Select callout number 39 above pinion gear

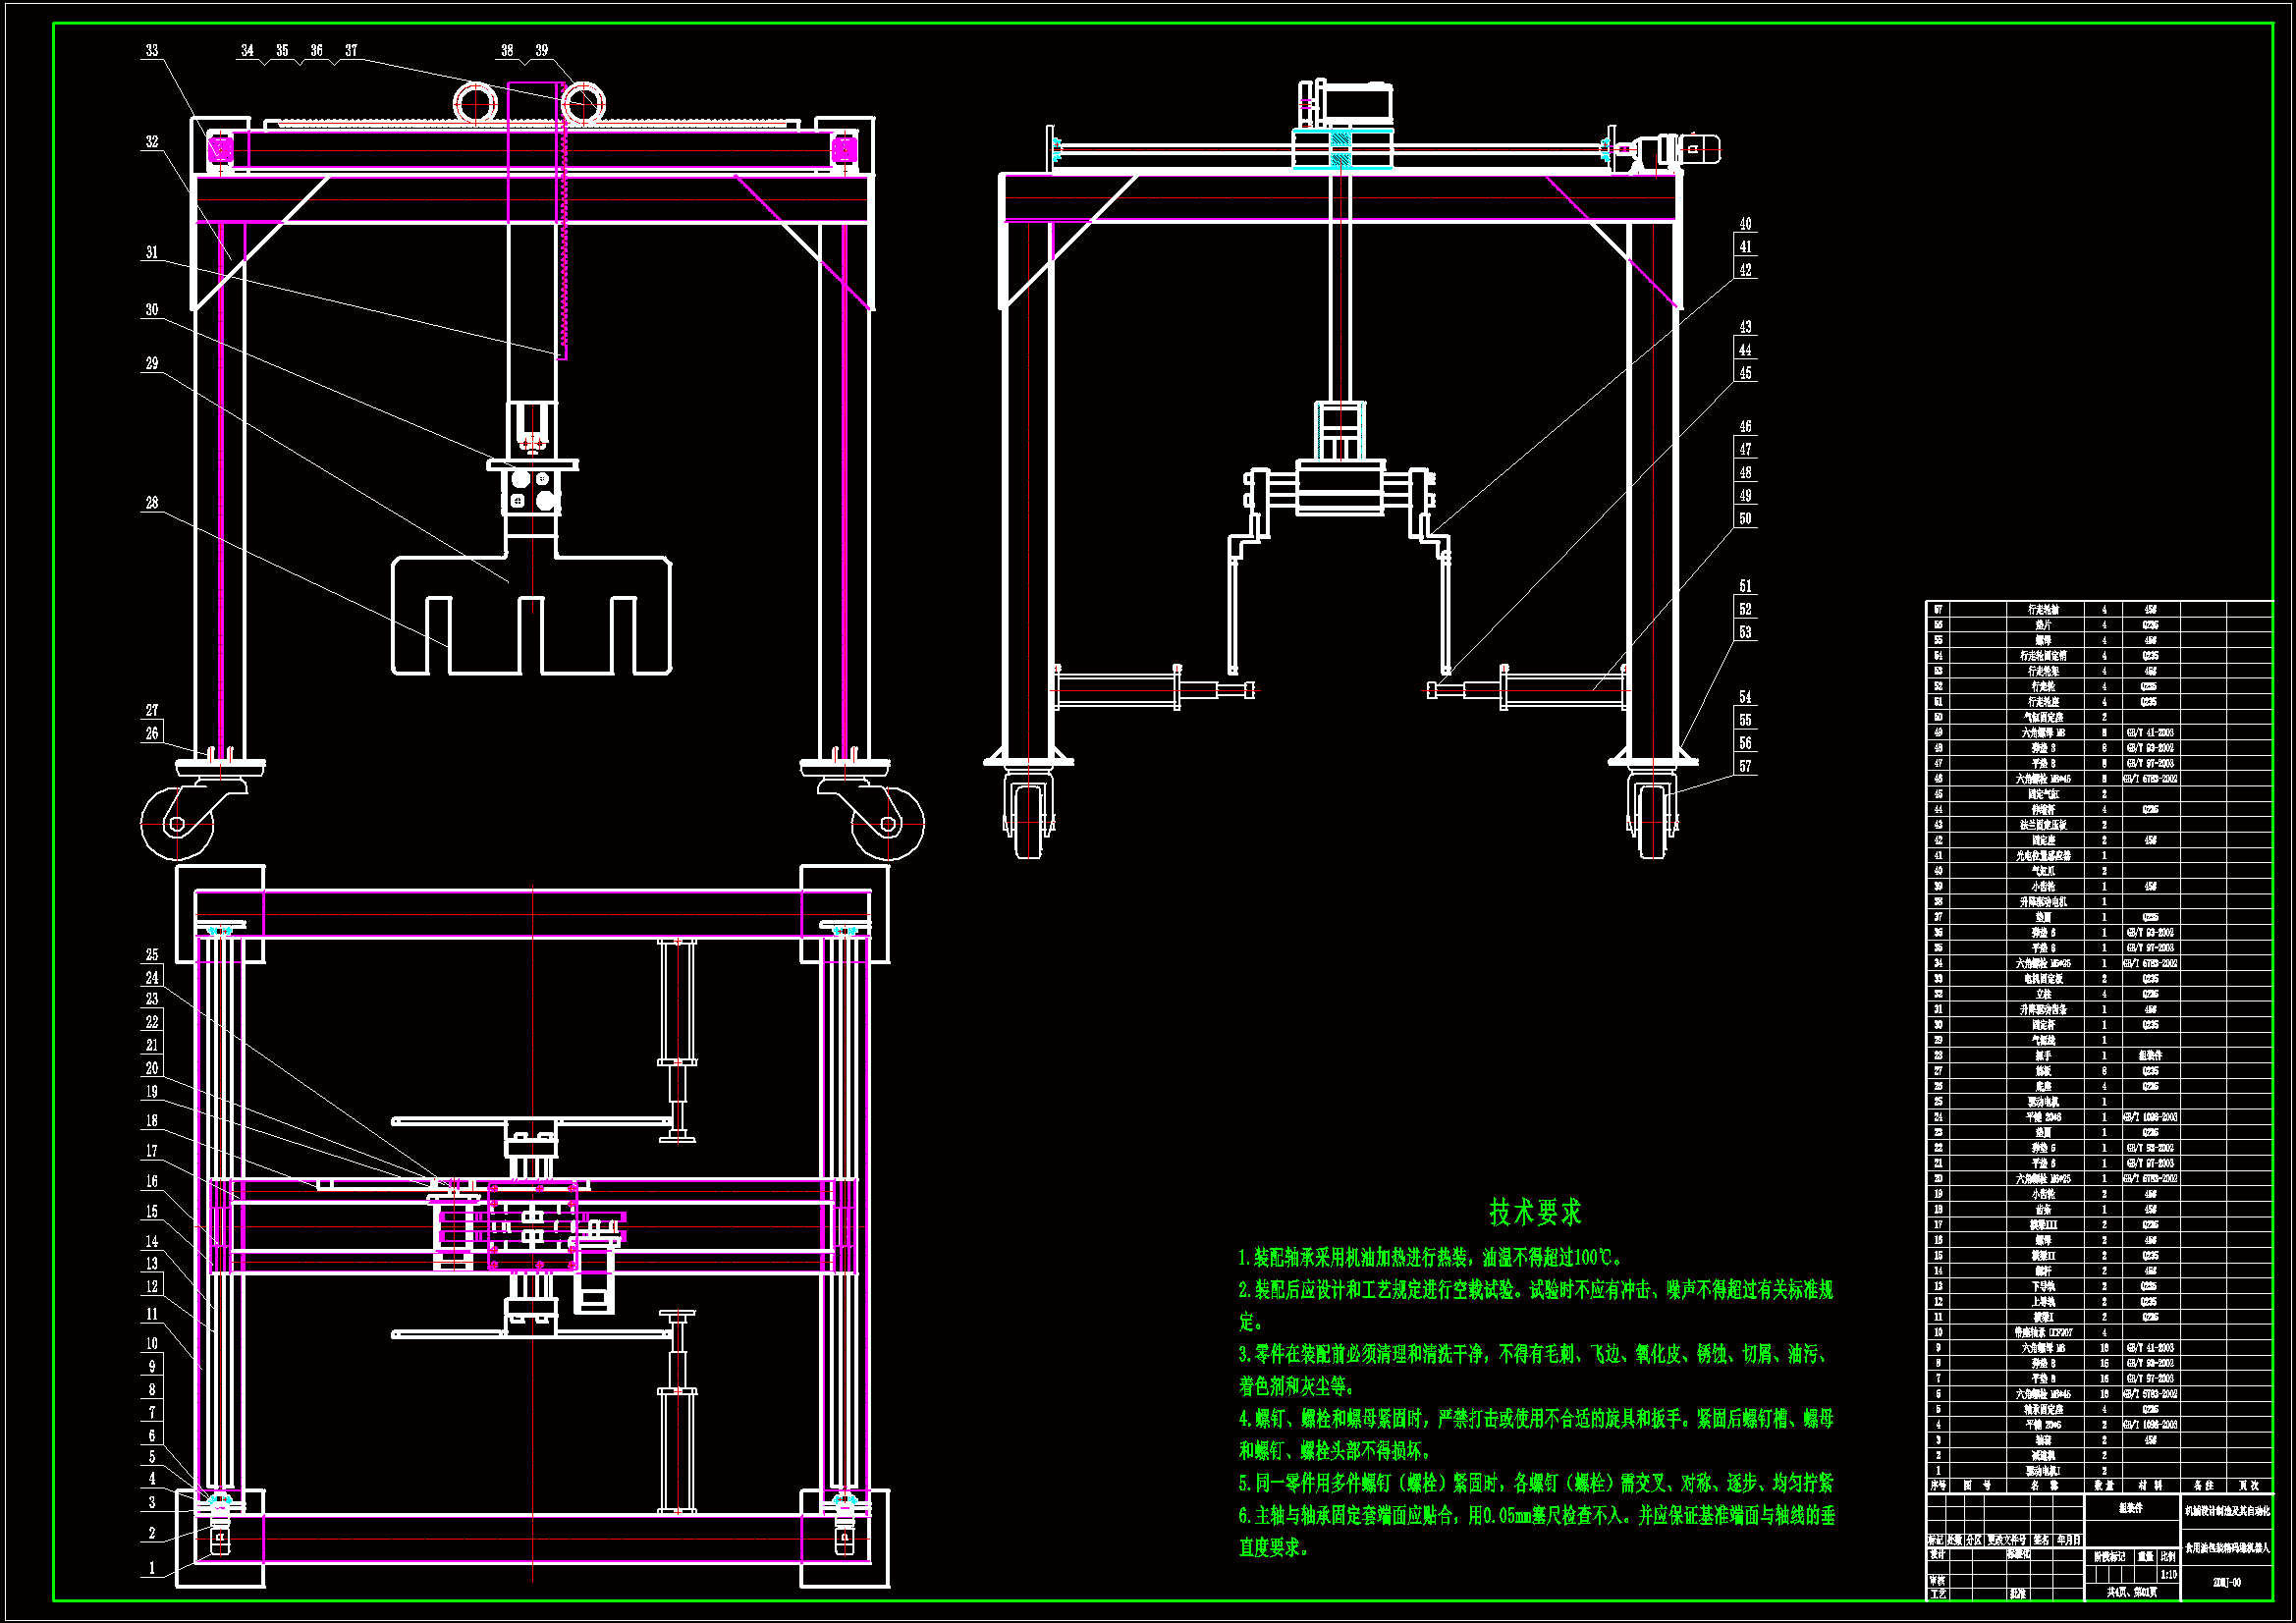[541, 51]
